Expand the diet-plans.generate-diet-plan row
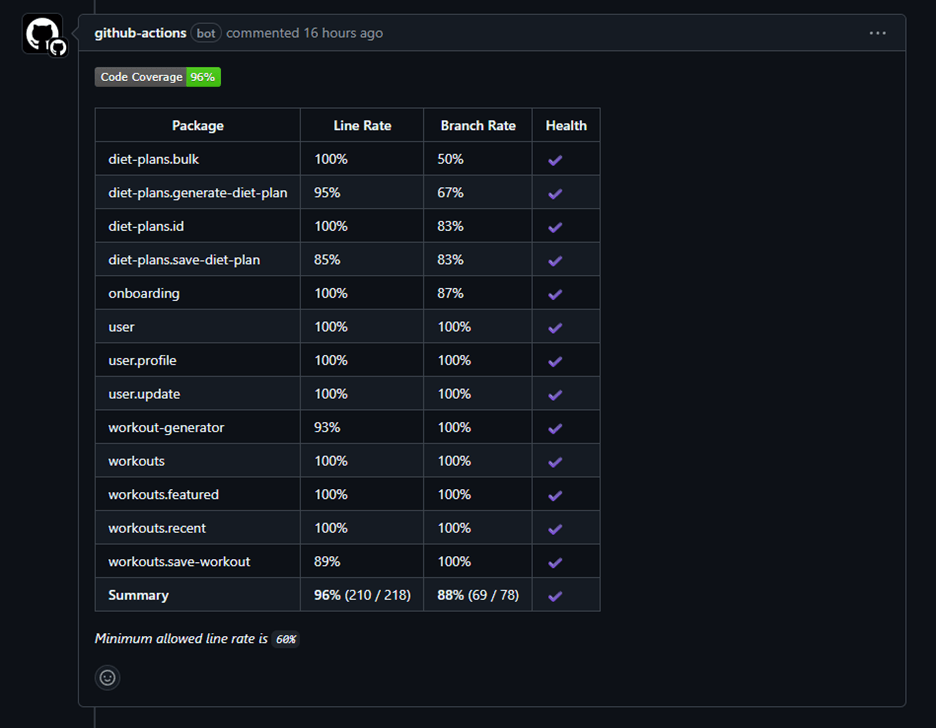 (197, 192)
